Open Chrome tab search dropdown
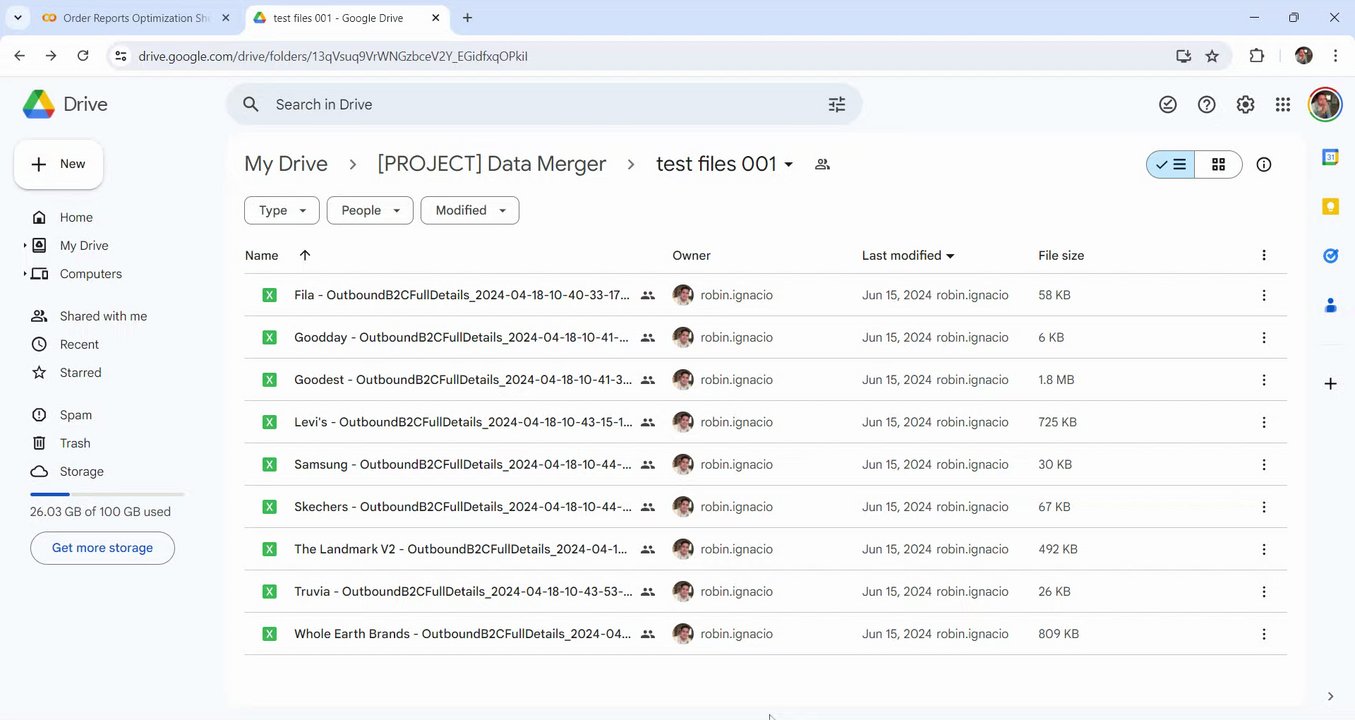The image size is (1355, 720). click(17, 17)
